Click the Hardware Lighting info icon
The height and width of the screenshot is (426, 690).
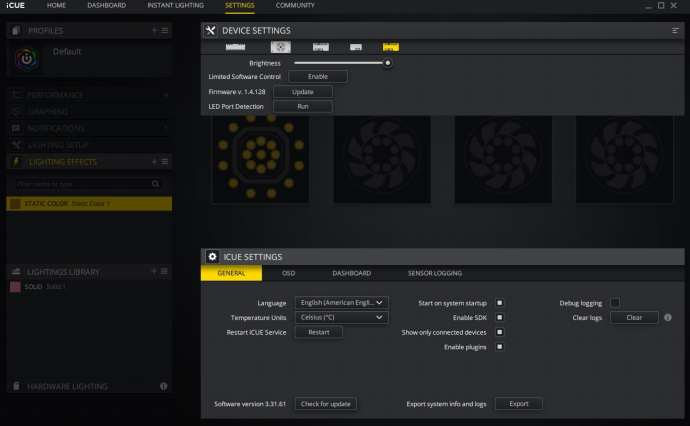coord(164,386)
